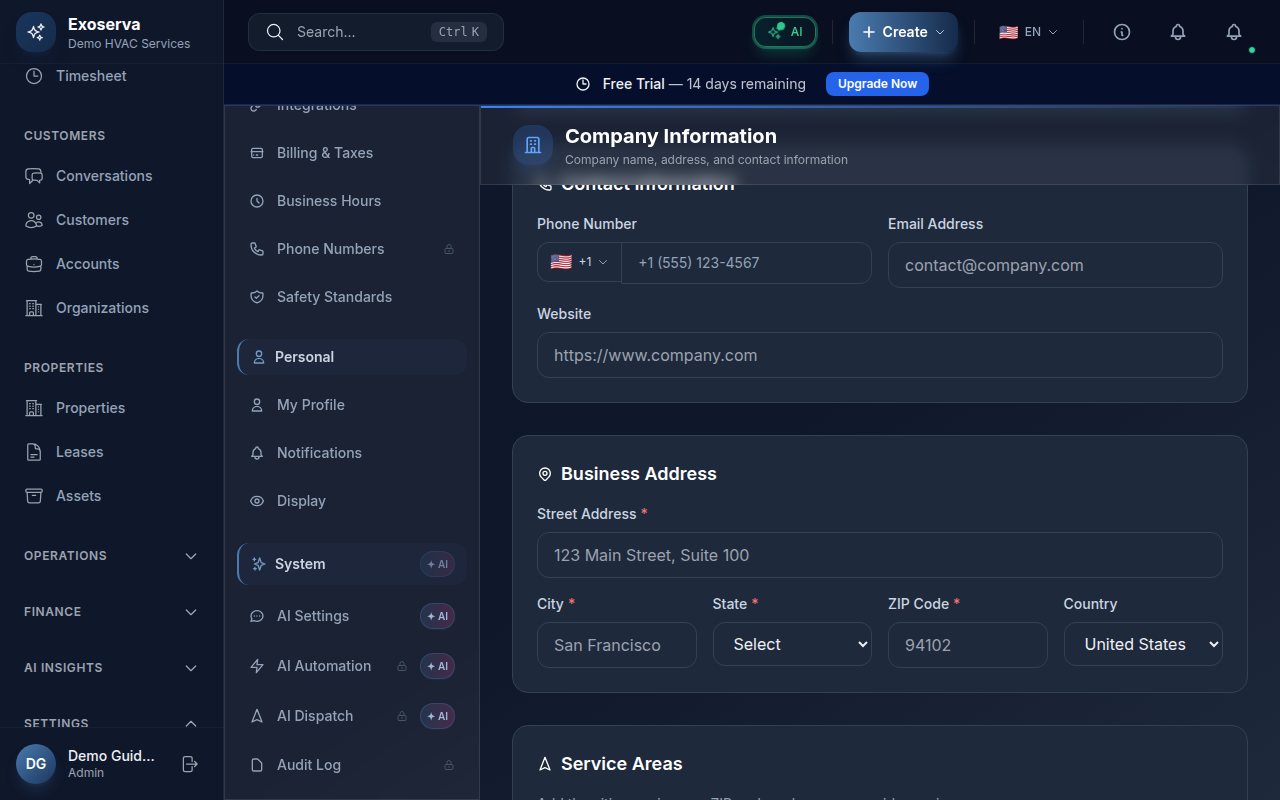Click the Upgrade Now button
Screen dimensions: 1280x800
(877, 84)
